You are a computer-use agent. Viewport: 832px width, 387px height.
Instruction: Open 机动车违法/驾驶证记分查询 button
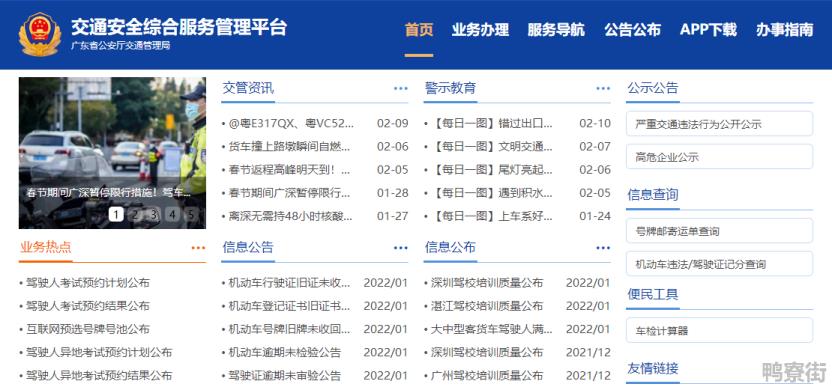click(x=719, y=264)
